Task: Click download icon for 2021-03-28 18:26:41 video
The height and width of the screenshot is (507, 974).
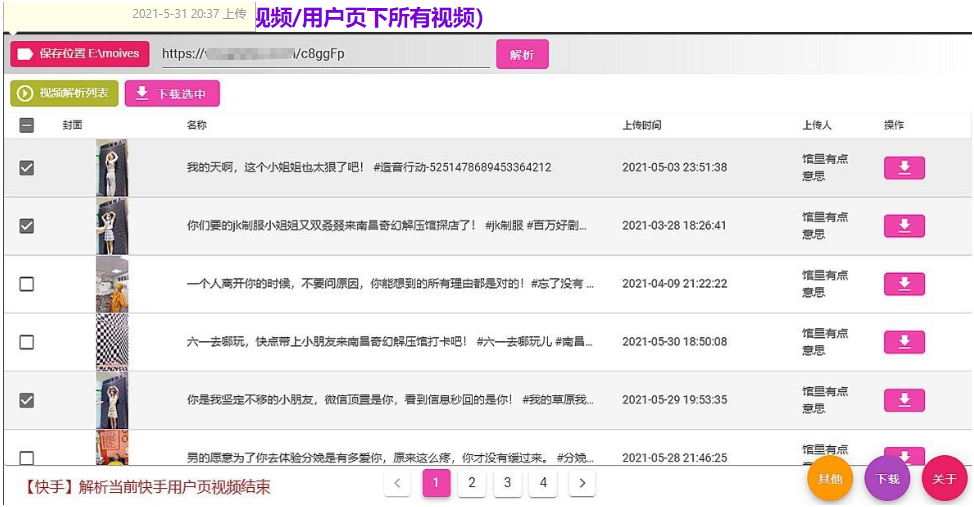Action: (904, 226)
